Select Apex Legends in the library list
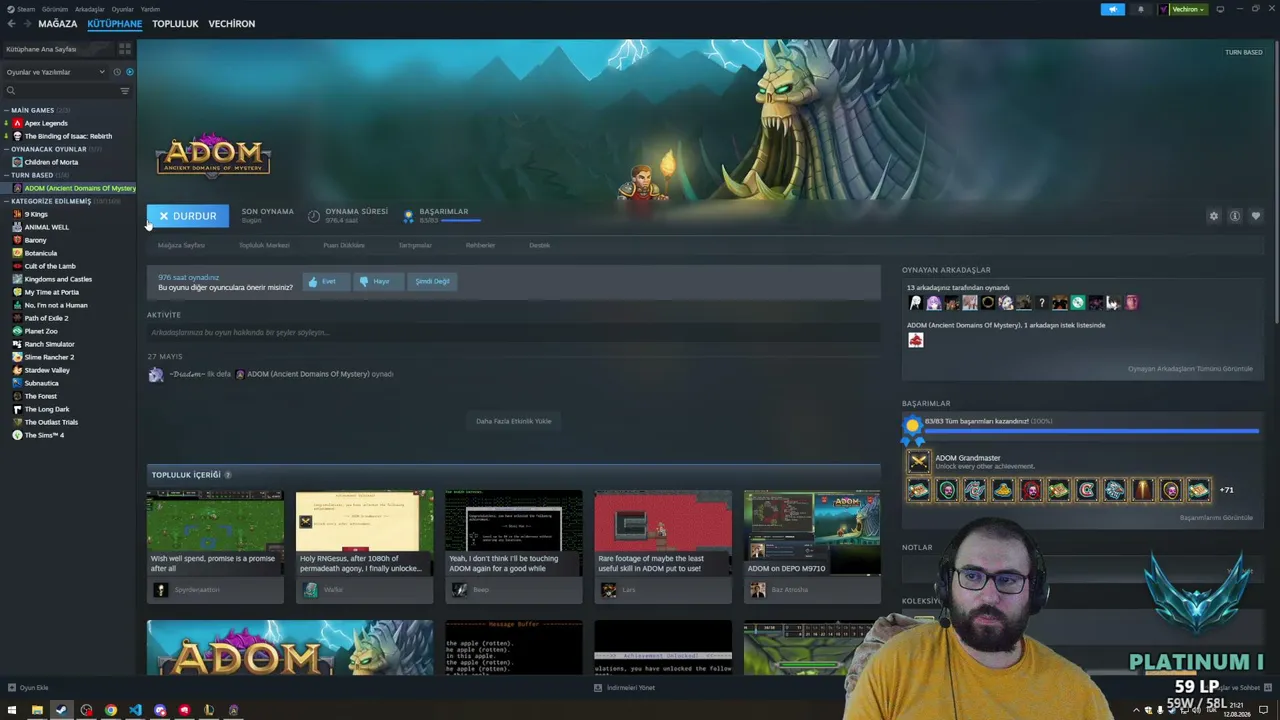The height and width of the screenshot is (720, 1280). [x=46, y=123]
